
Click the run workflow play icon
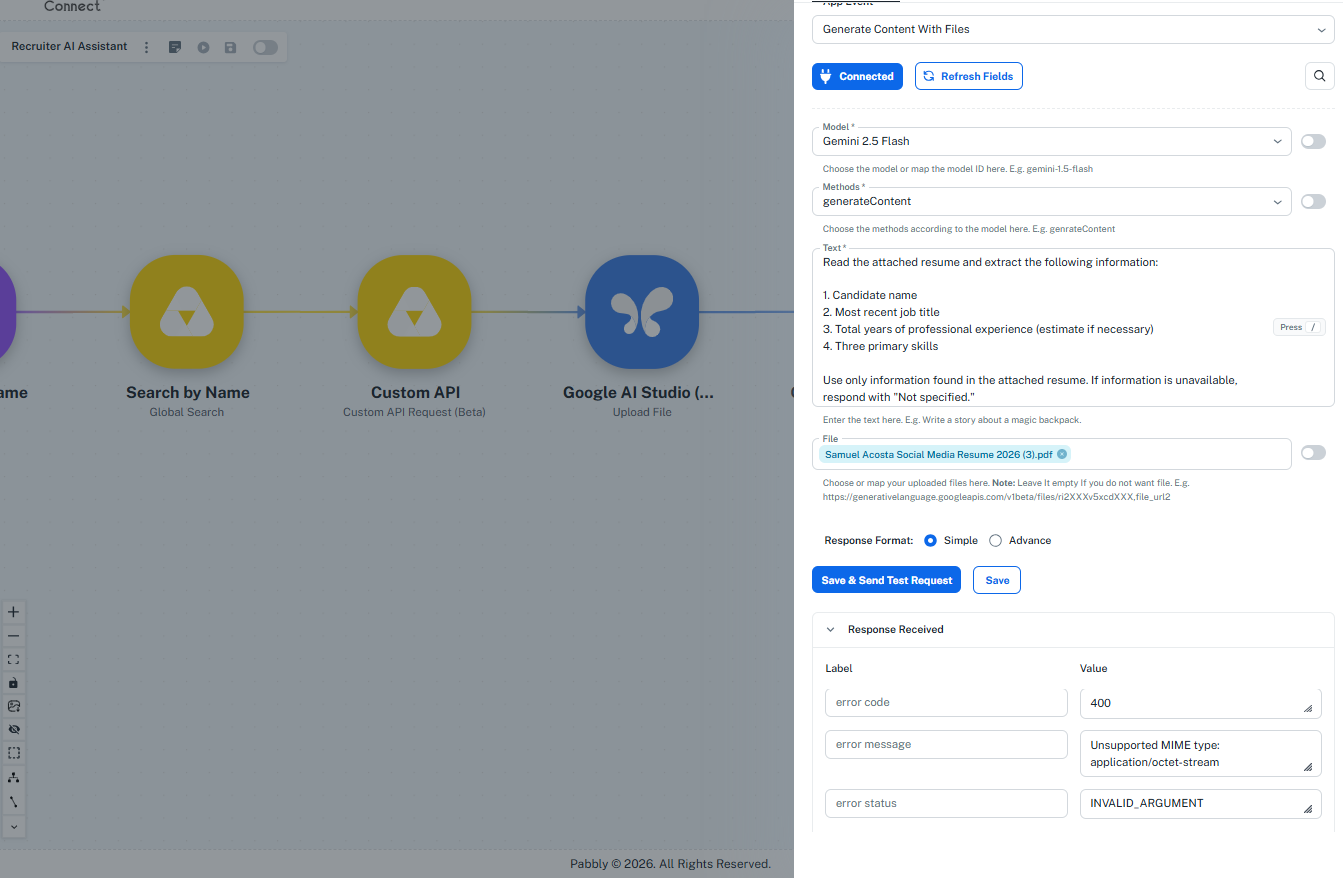pos(203,47)
